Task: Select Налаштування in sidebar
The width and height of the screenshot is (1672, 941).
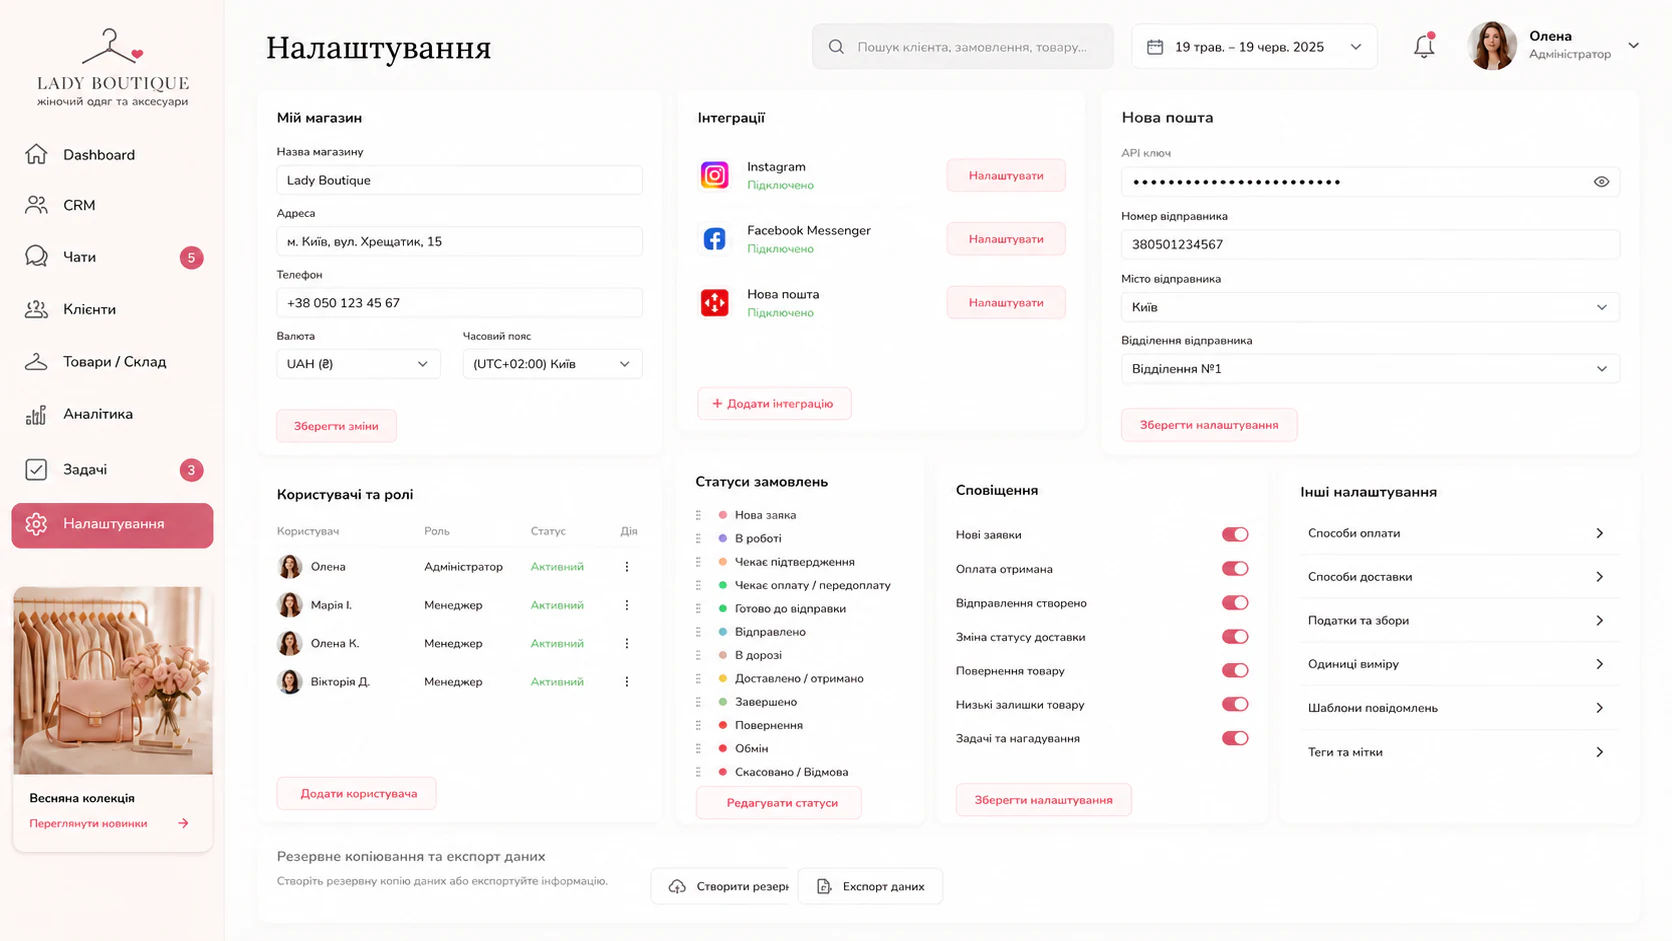Action: [x=112, y=525]
